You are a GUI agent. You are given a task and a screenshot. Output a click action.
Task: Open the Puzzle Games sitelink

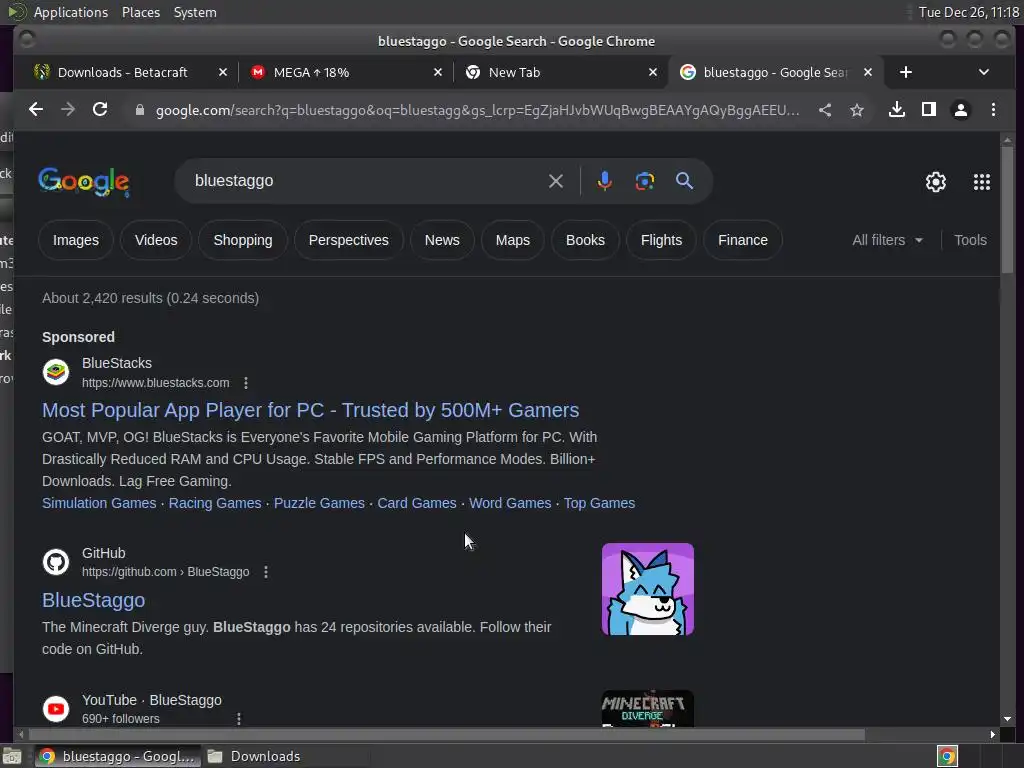tap(319, 504)
